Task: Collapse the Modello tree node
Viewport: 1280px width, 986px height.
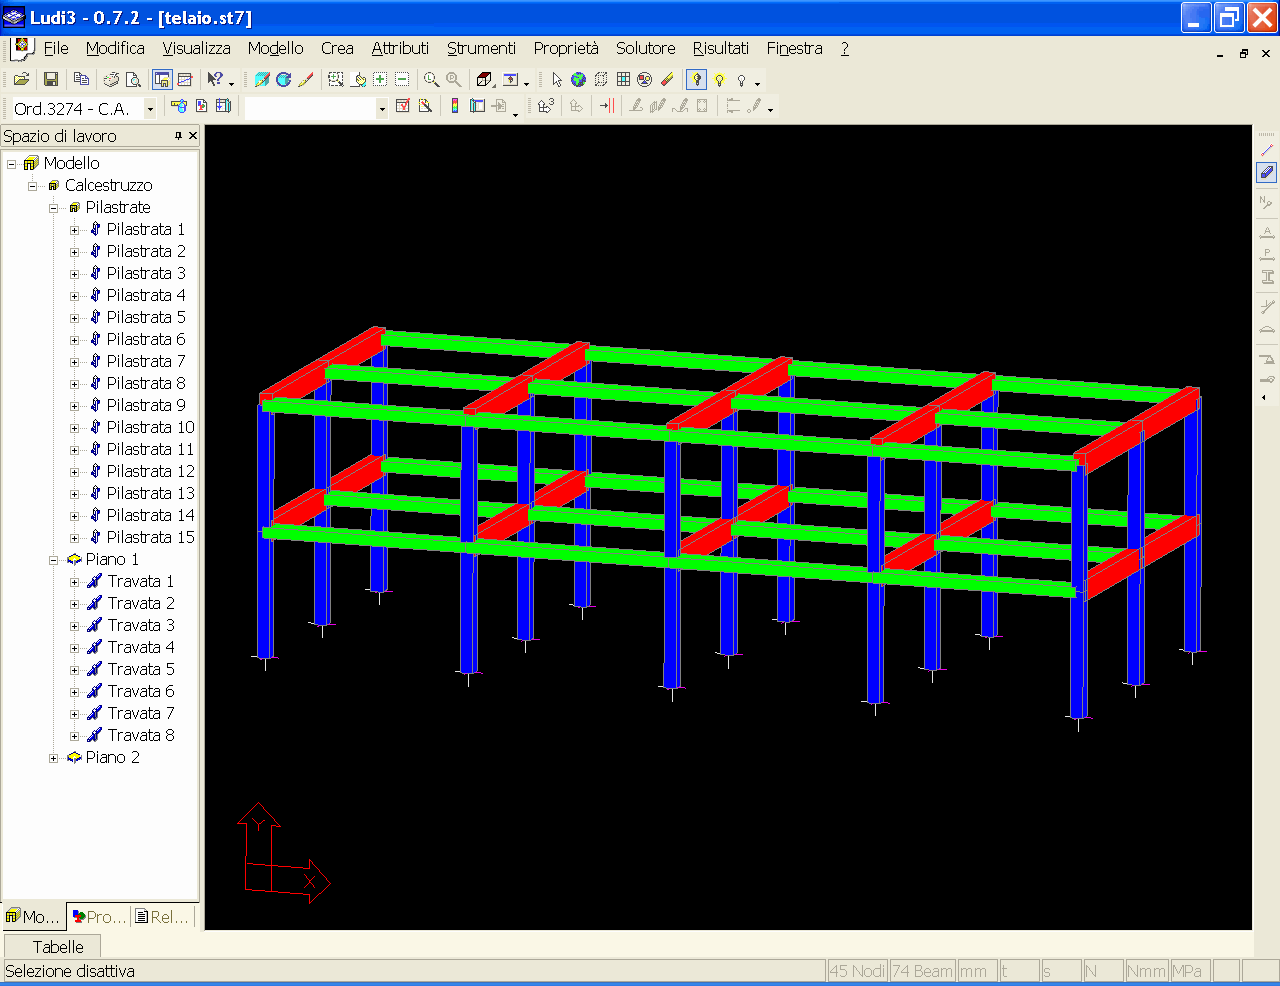Action: click(12, 163)
